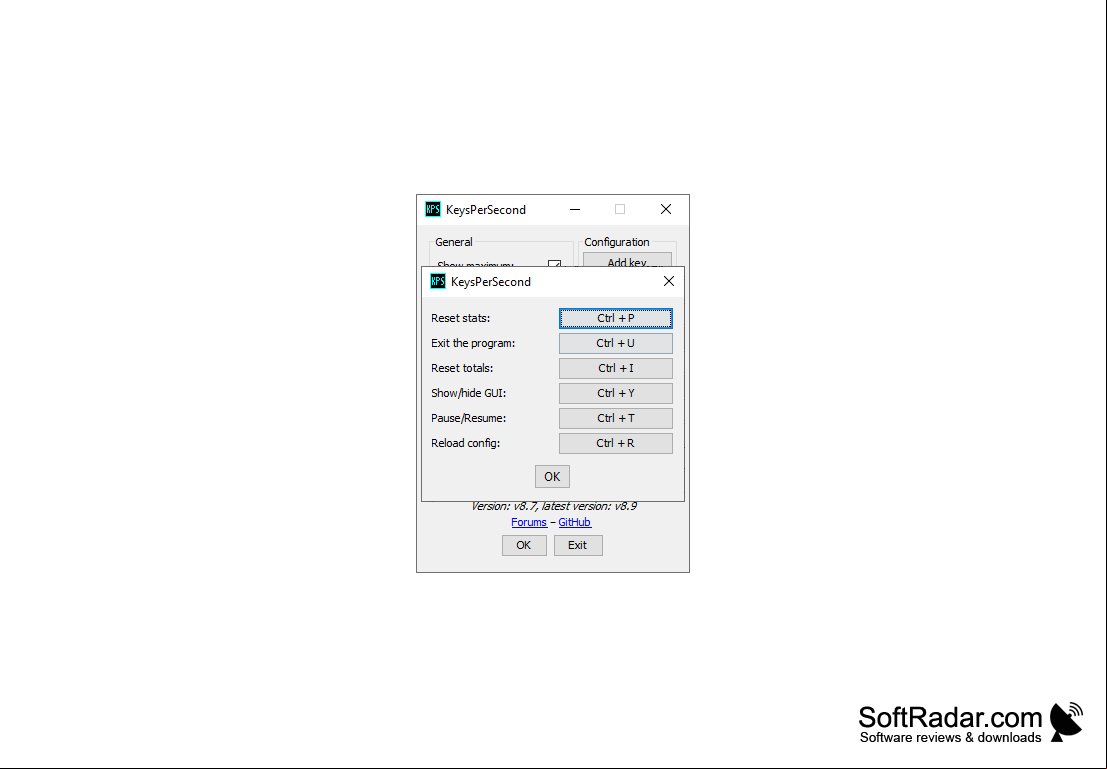Minimize the main KeysPerSecond window
The height and width of the screenshot is (769, 1107).
click(575, 209)
